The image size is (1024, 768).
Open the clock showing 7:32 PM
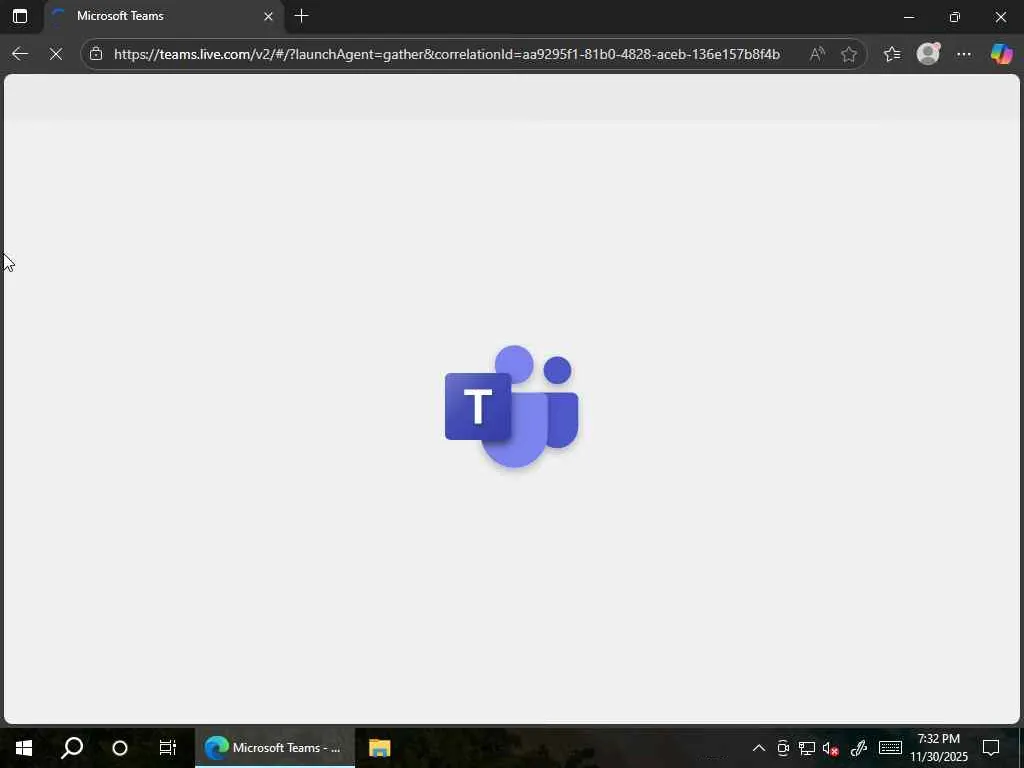click(939, 748)
